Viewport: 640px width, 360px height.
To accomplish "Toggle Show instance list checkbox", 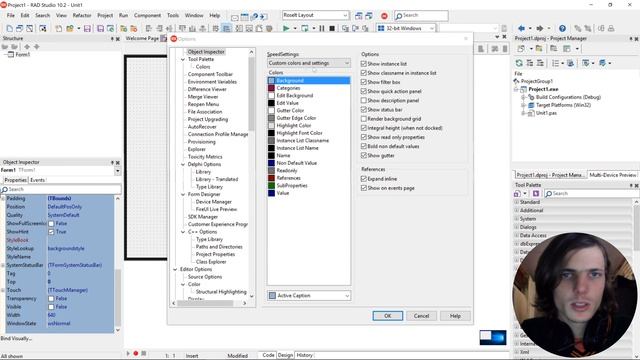I will point(364,64).
